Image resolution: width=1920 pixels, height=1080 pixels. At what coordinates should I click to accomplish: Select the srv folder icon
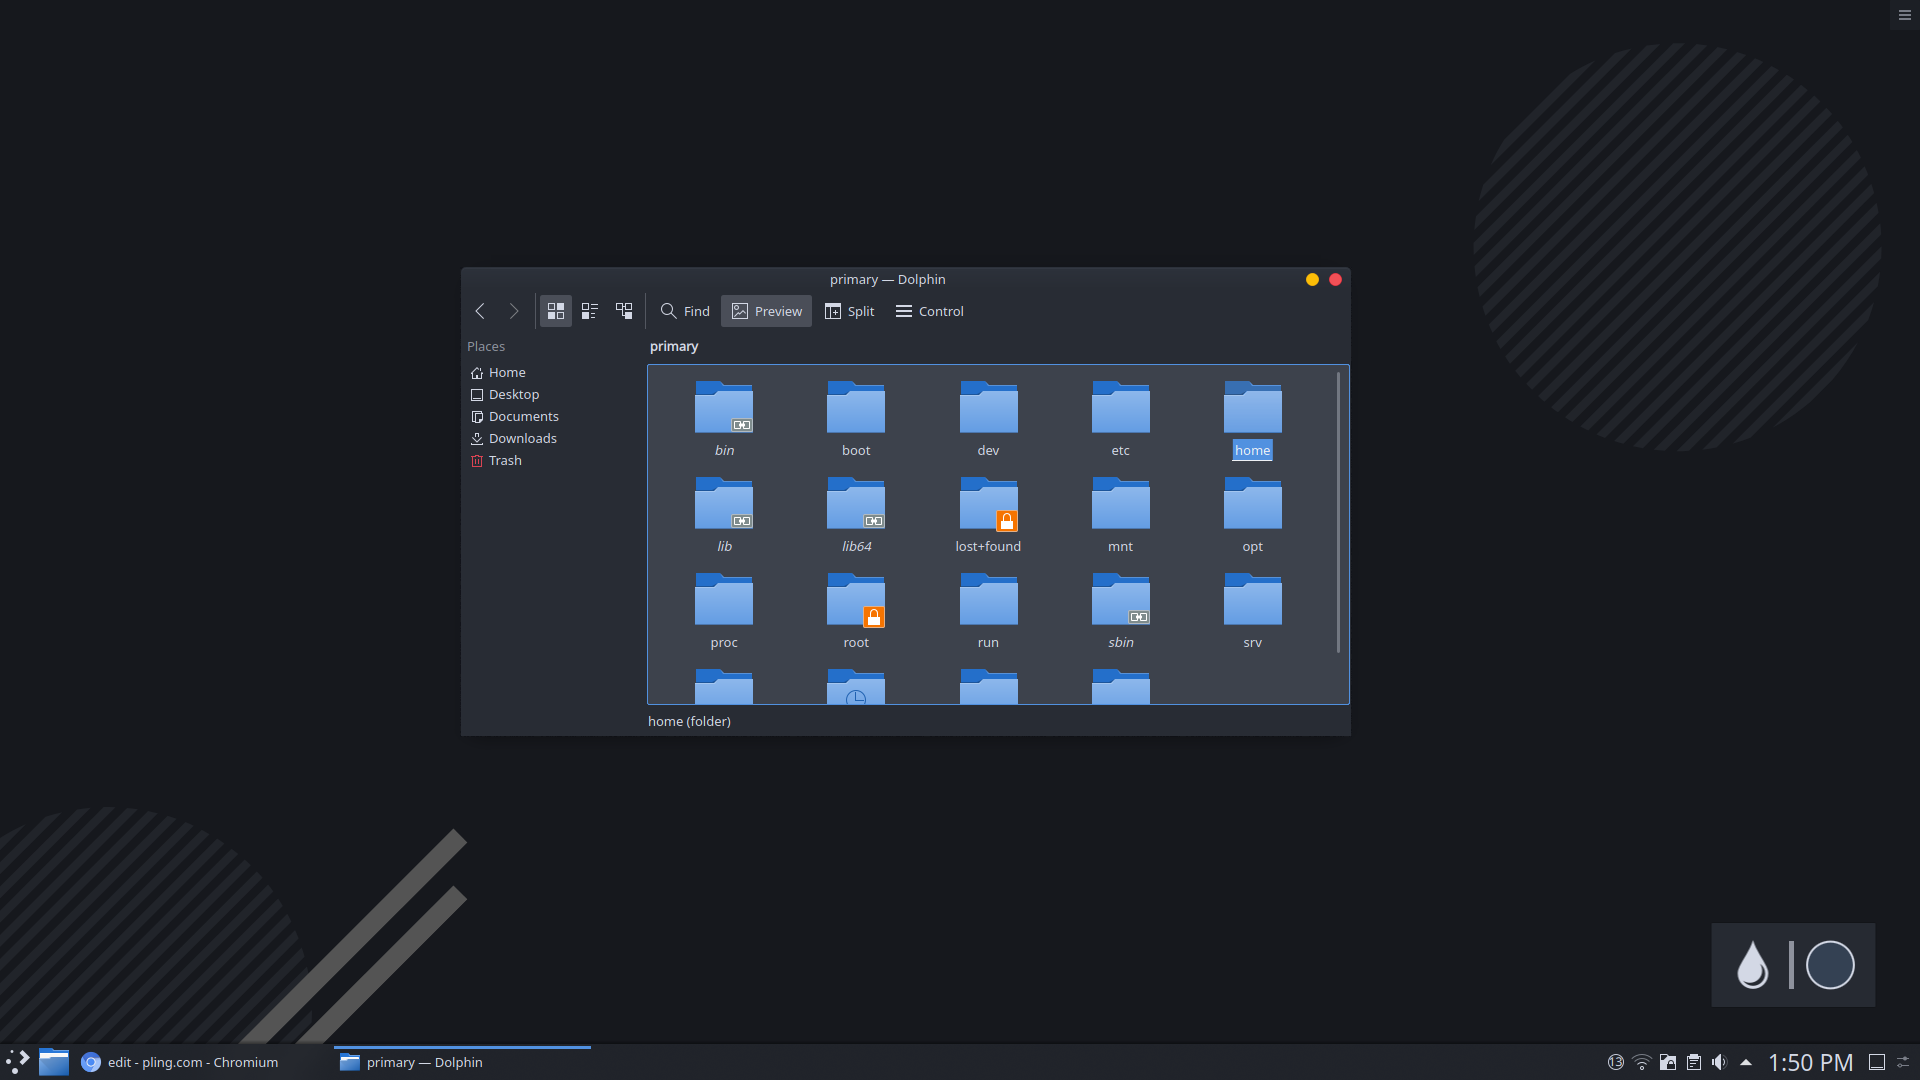1252,599
